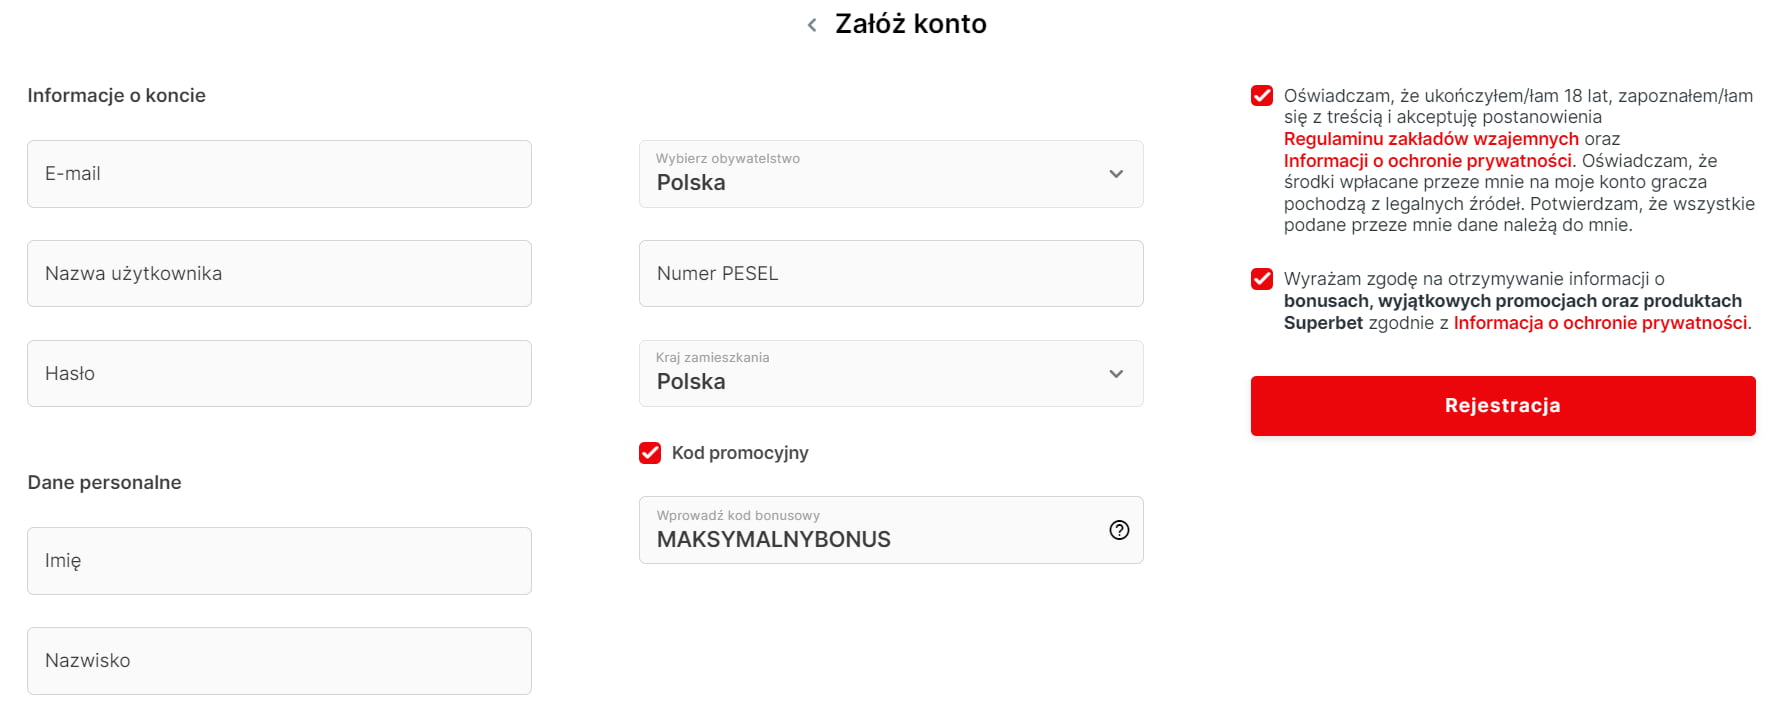Focus the E-mail input field

[279, 174]
